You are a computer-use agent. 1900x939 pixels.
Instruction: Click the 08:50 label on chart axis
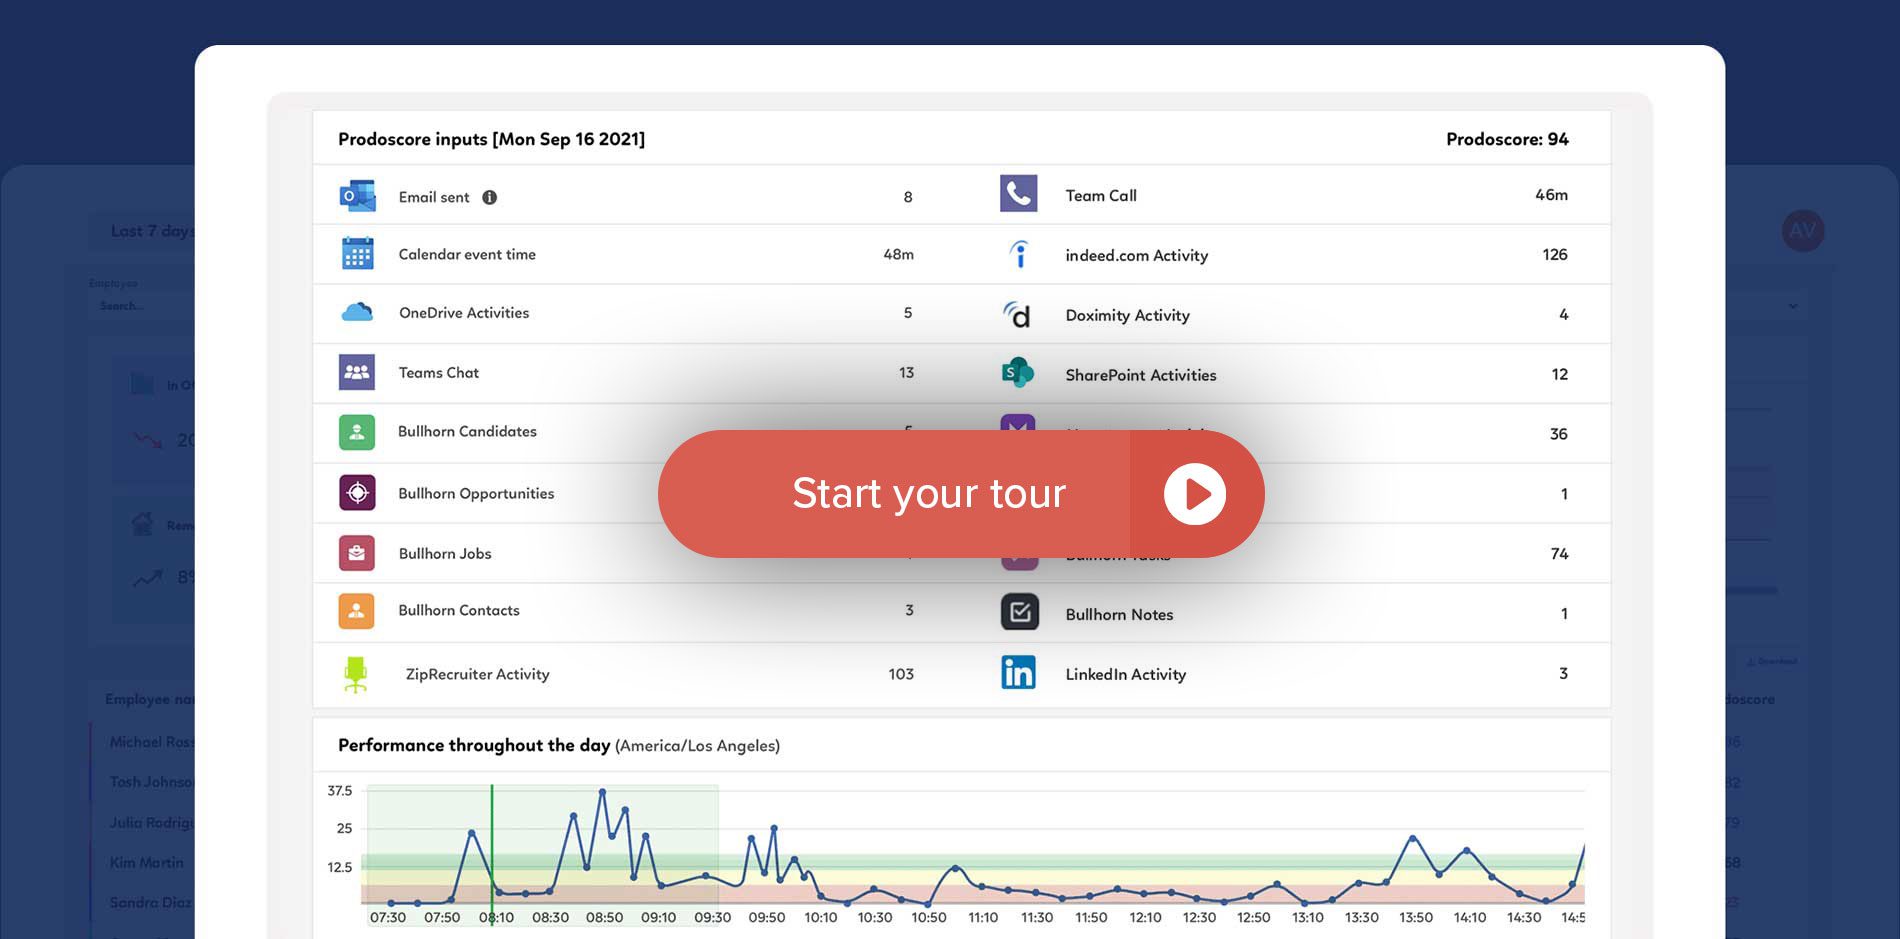coord(604,917)
